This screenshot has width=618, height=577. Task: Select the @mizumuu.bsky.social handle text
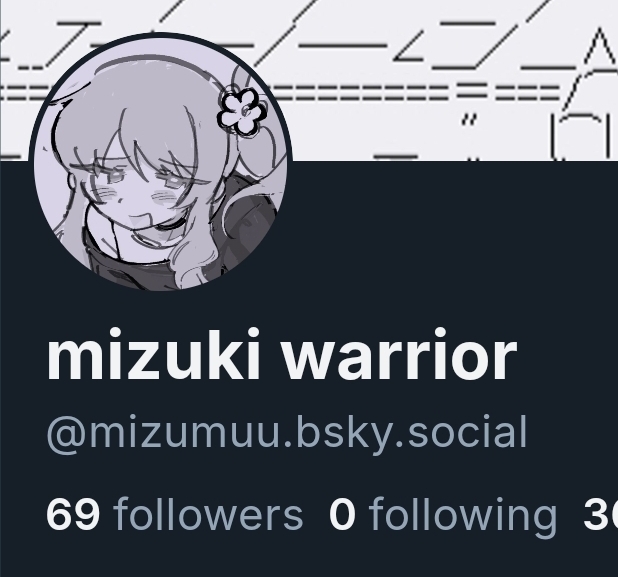tap(287, 434)
